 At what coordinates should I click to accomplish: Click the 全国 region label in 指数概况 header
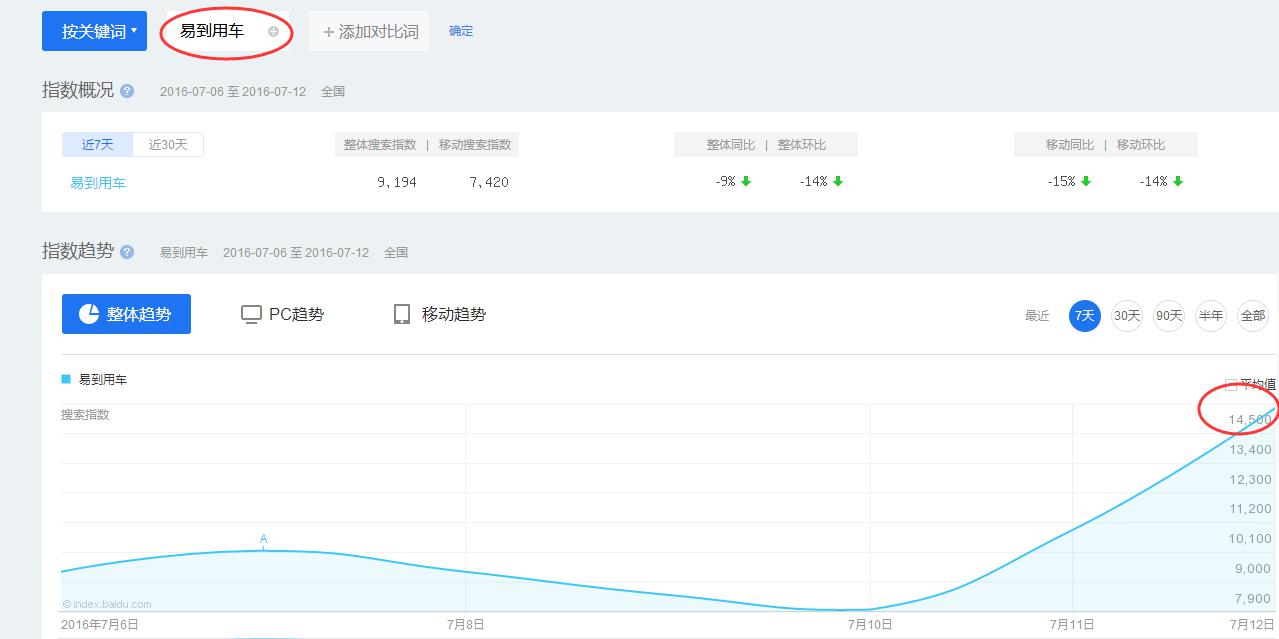pyautogui.click(x=333, y=91)
